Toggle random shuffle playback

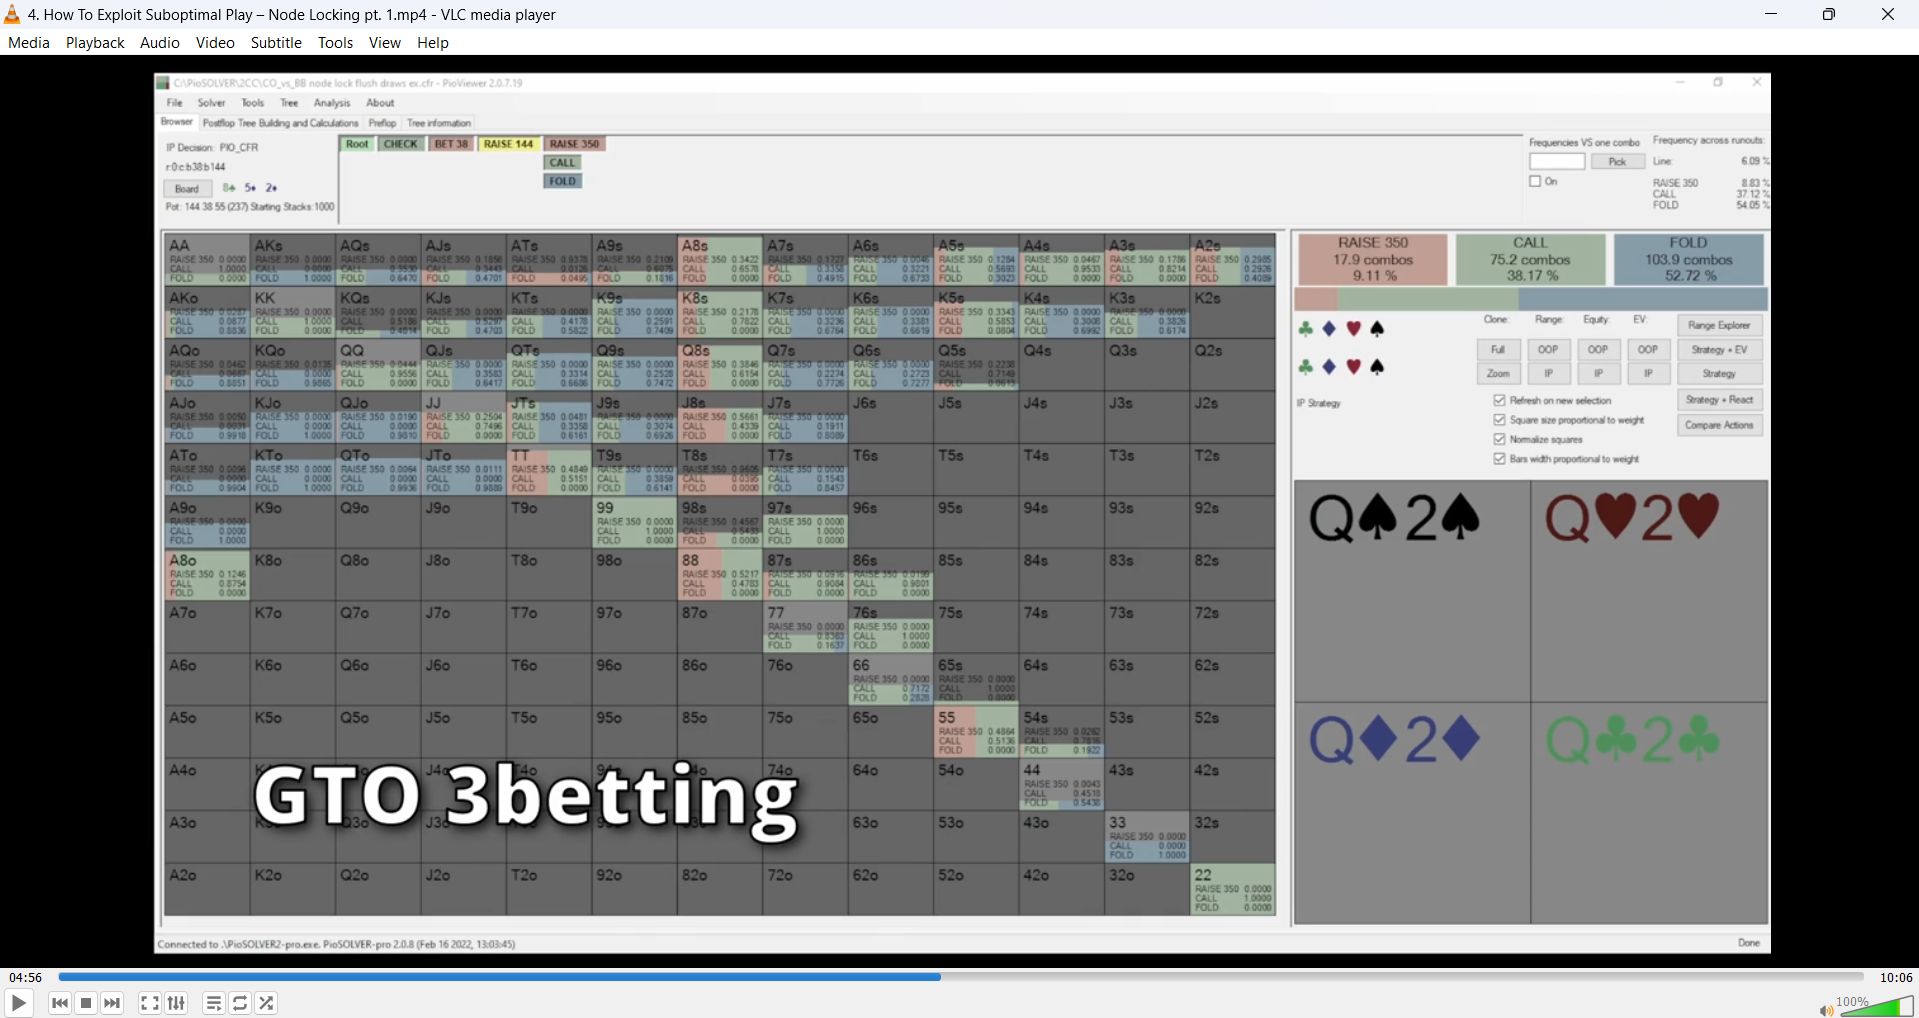[x=267, y=1003]
